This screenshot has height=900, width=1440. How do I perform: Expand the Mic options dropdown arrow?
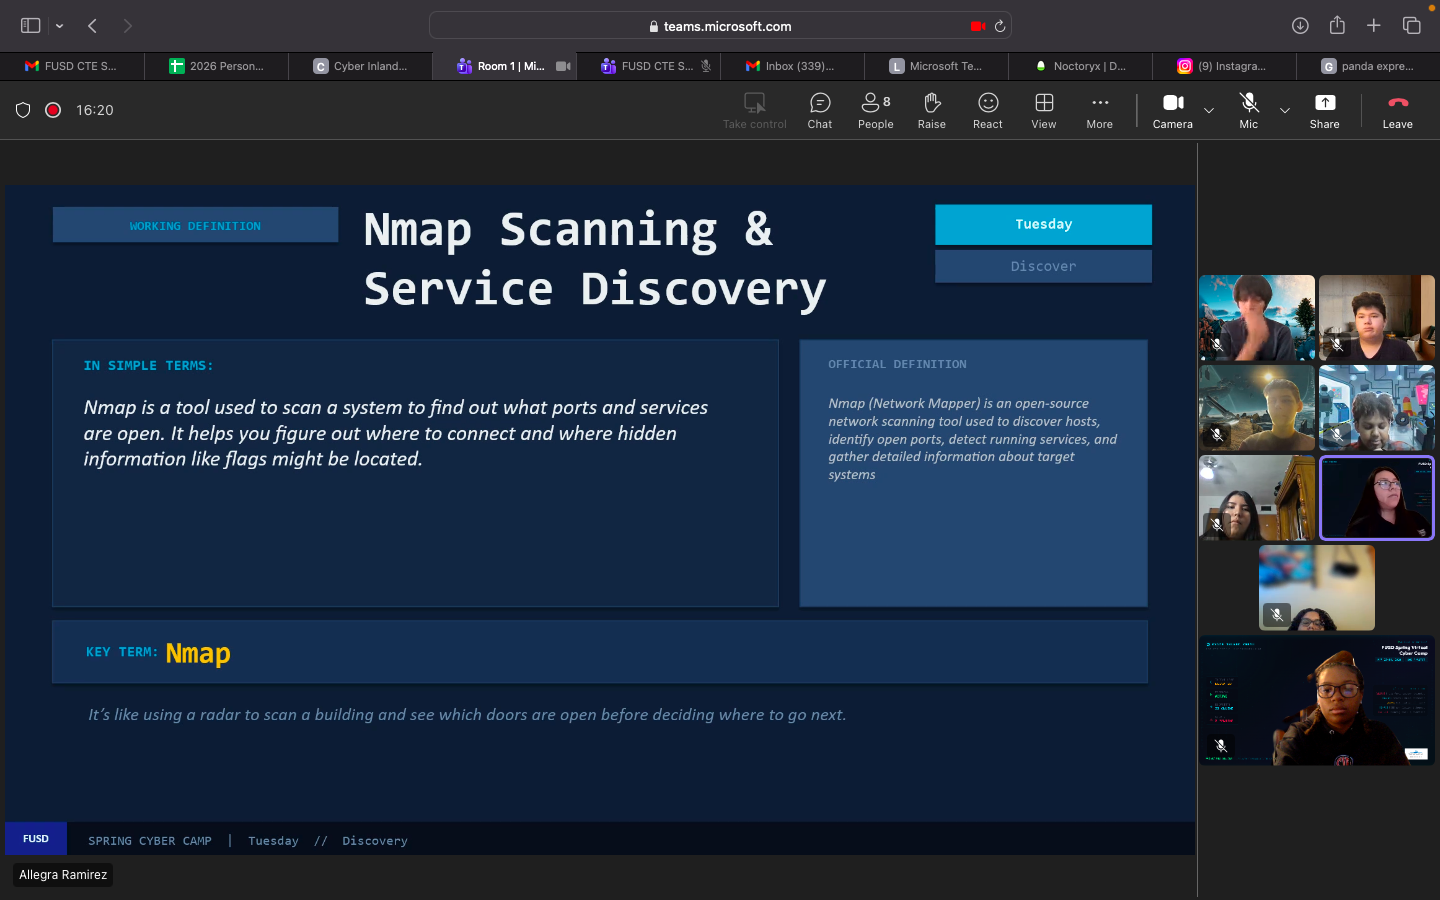[1285, 110]
